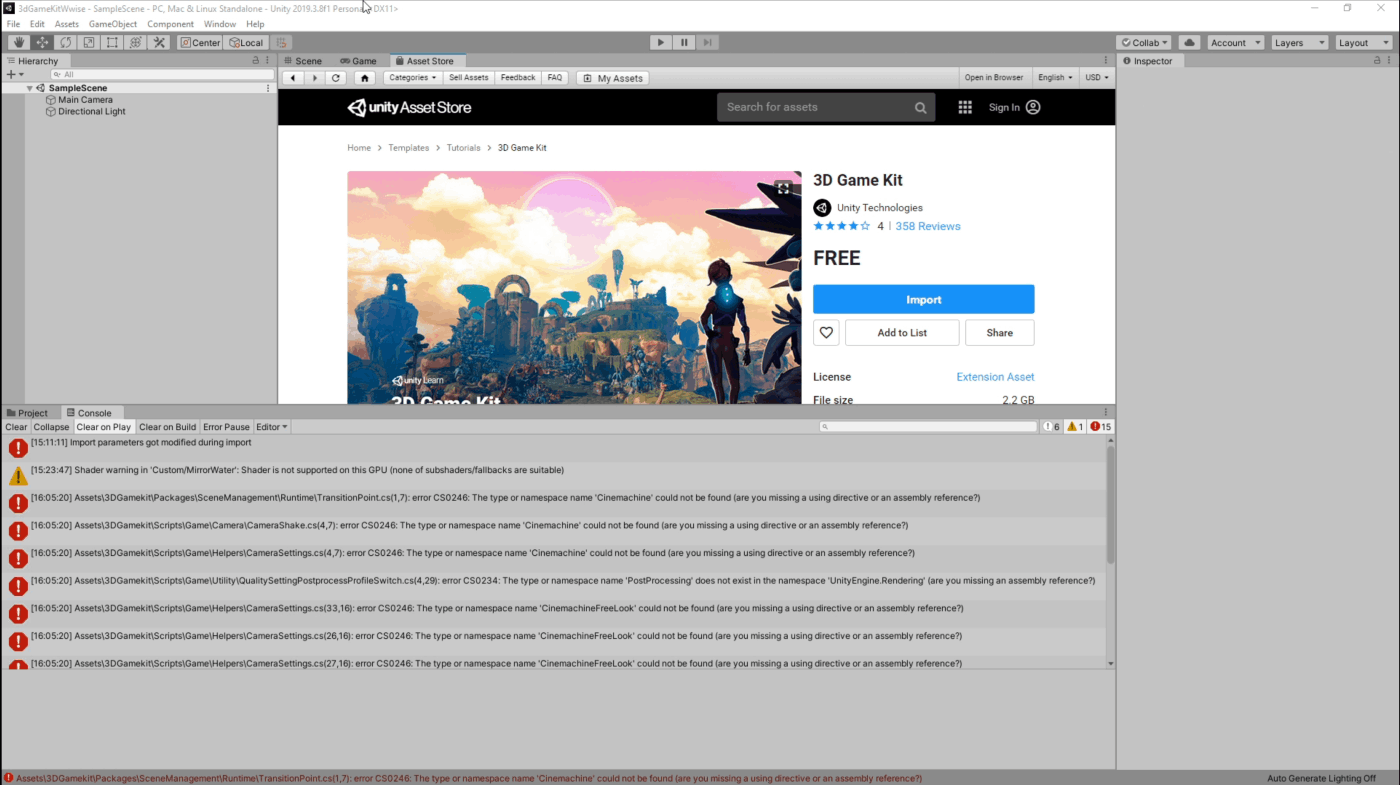Collapse the SampleScene tree
This screenshot has width=1400, height=785.
pos(29,88)
